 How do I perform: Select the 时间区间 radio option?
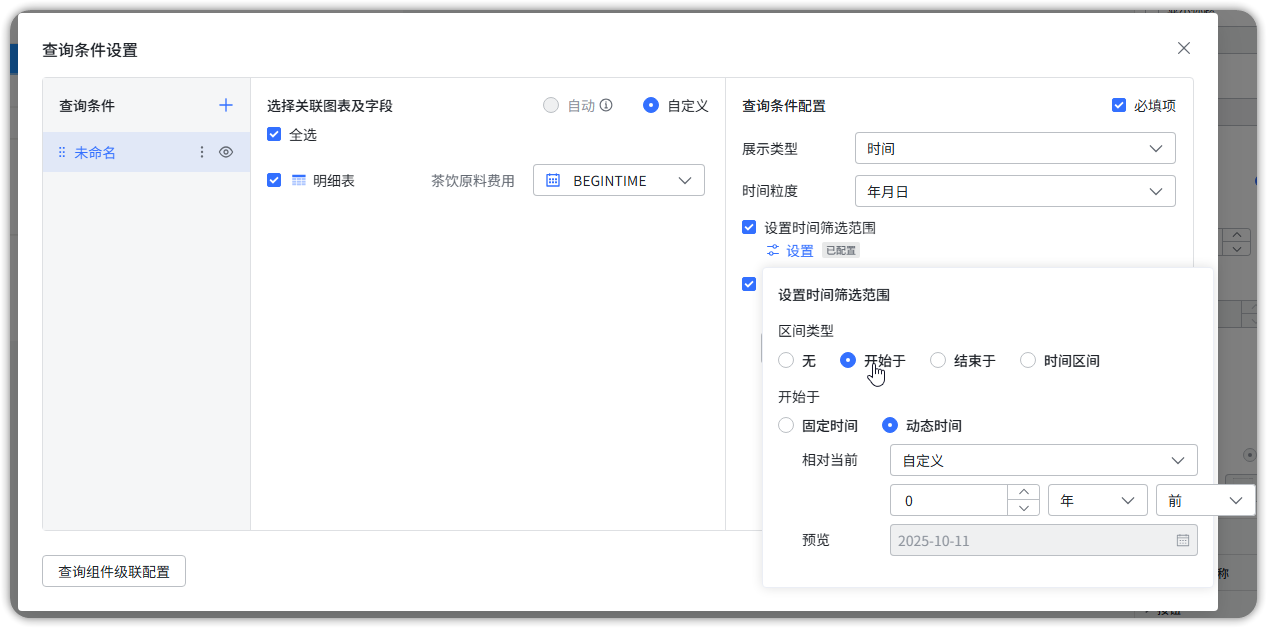[1028, 360]
